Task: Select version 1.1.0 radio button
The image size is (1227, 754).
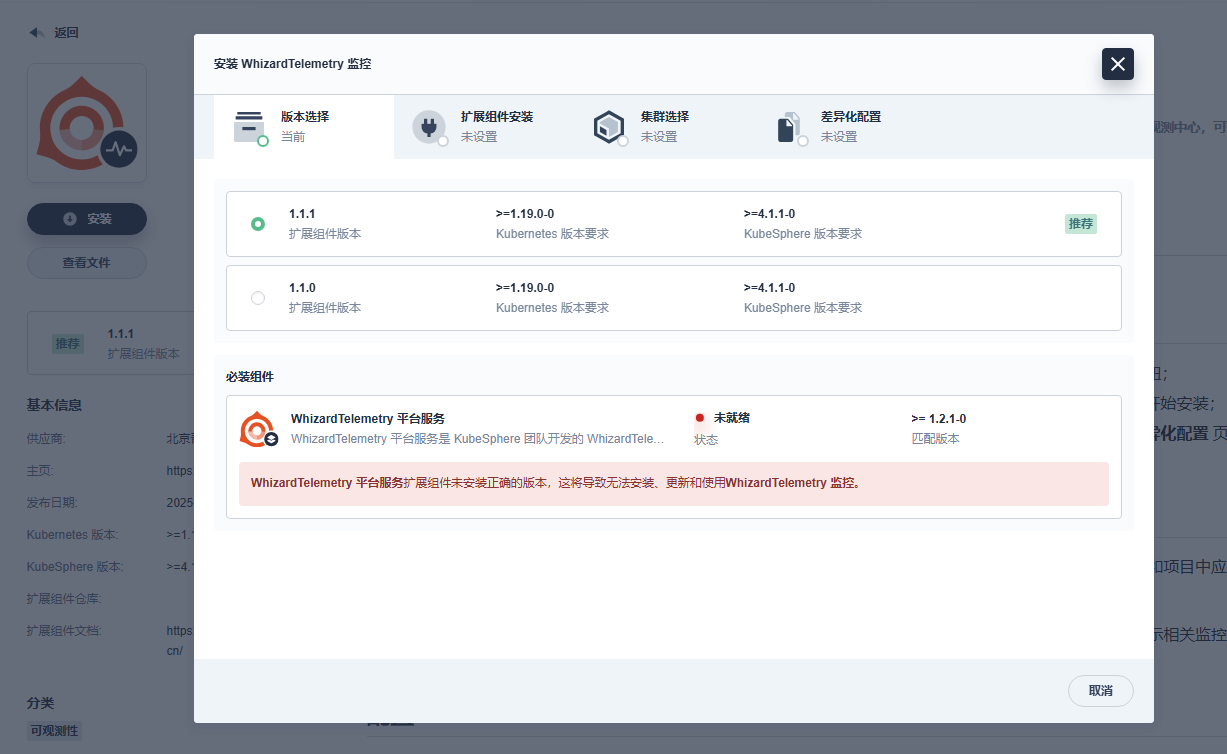Action: 258,298
